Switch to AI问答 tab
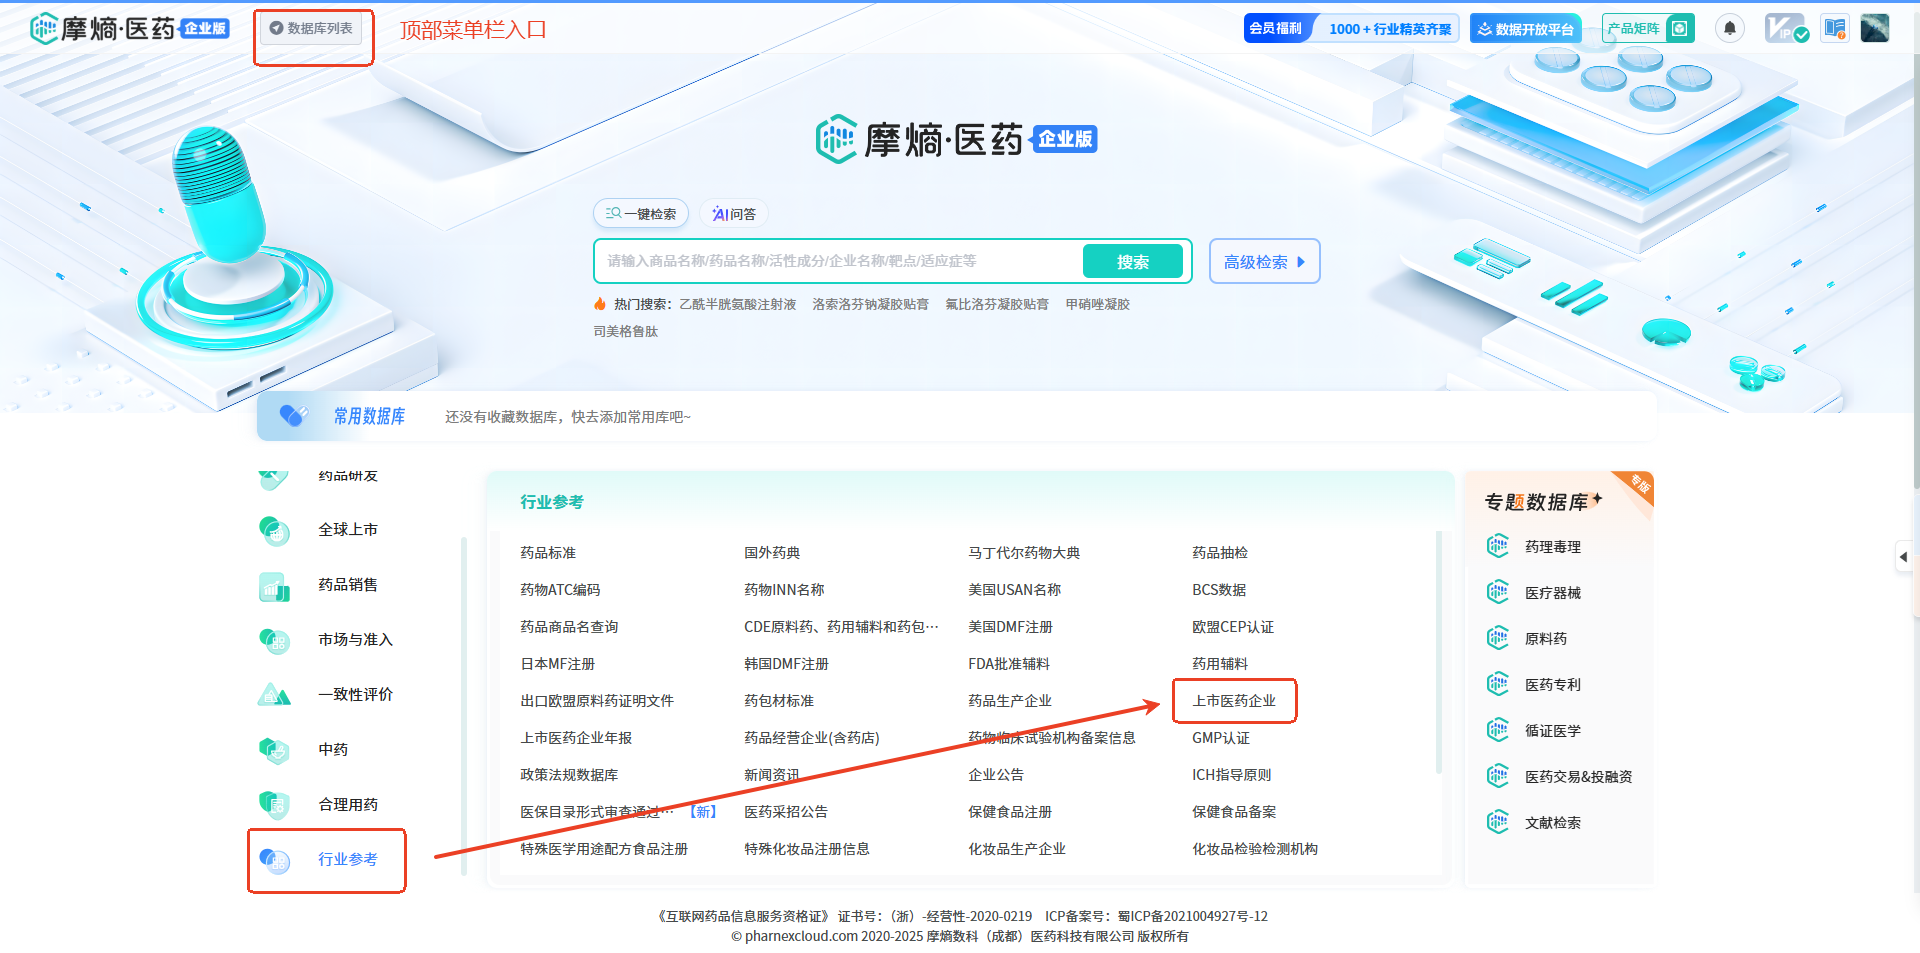 (733, 214)
